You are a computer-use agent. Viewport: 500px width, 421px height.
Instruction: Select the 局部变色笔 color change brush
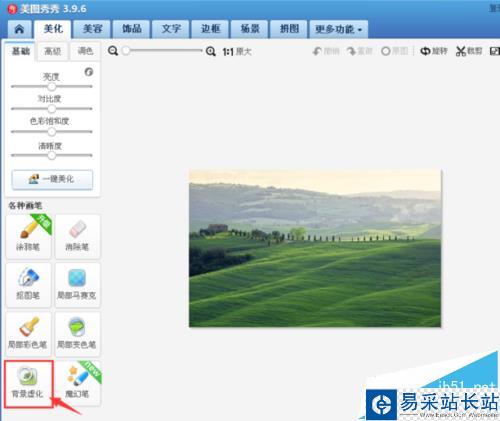tap(77, 334)
